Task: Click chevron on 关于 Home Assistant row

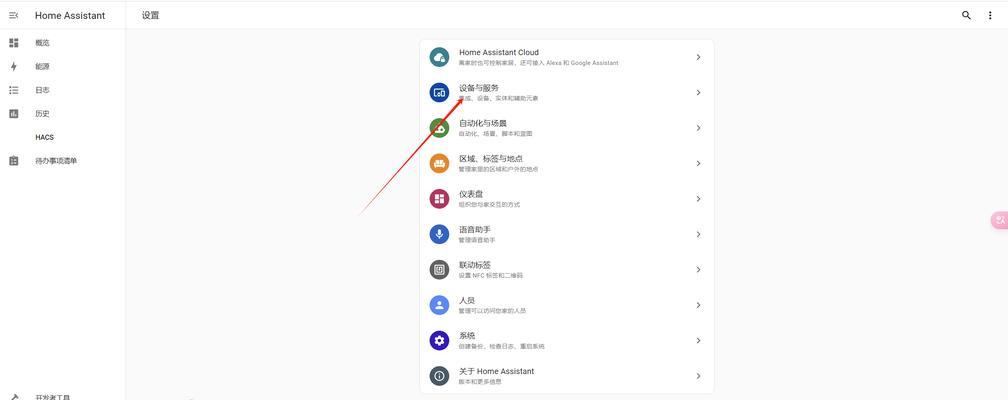Action: (x=698, y=376)
